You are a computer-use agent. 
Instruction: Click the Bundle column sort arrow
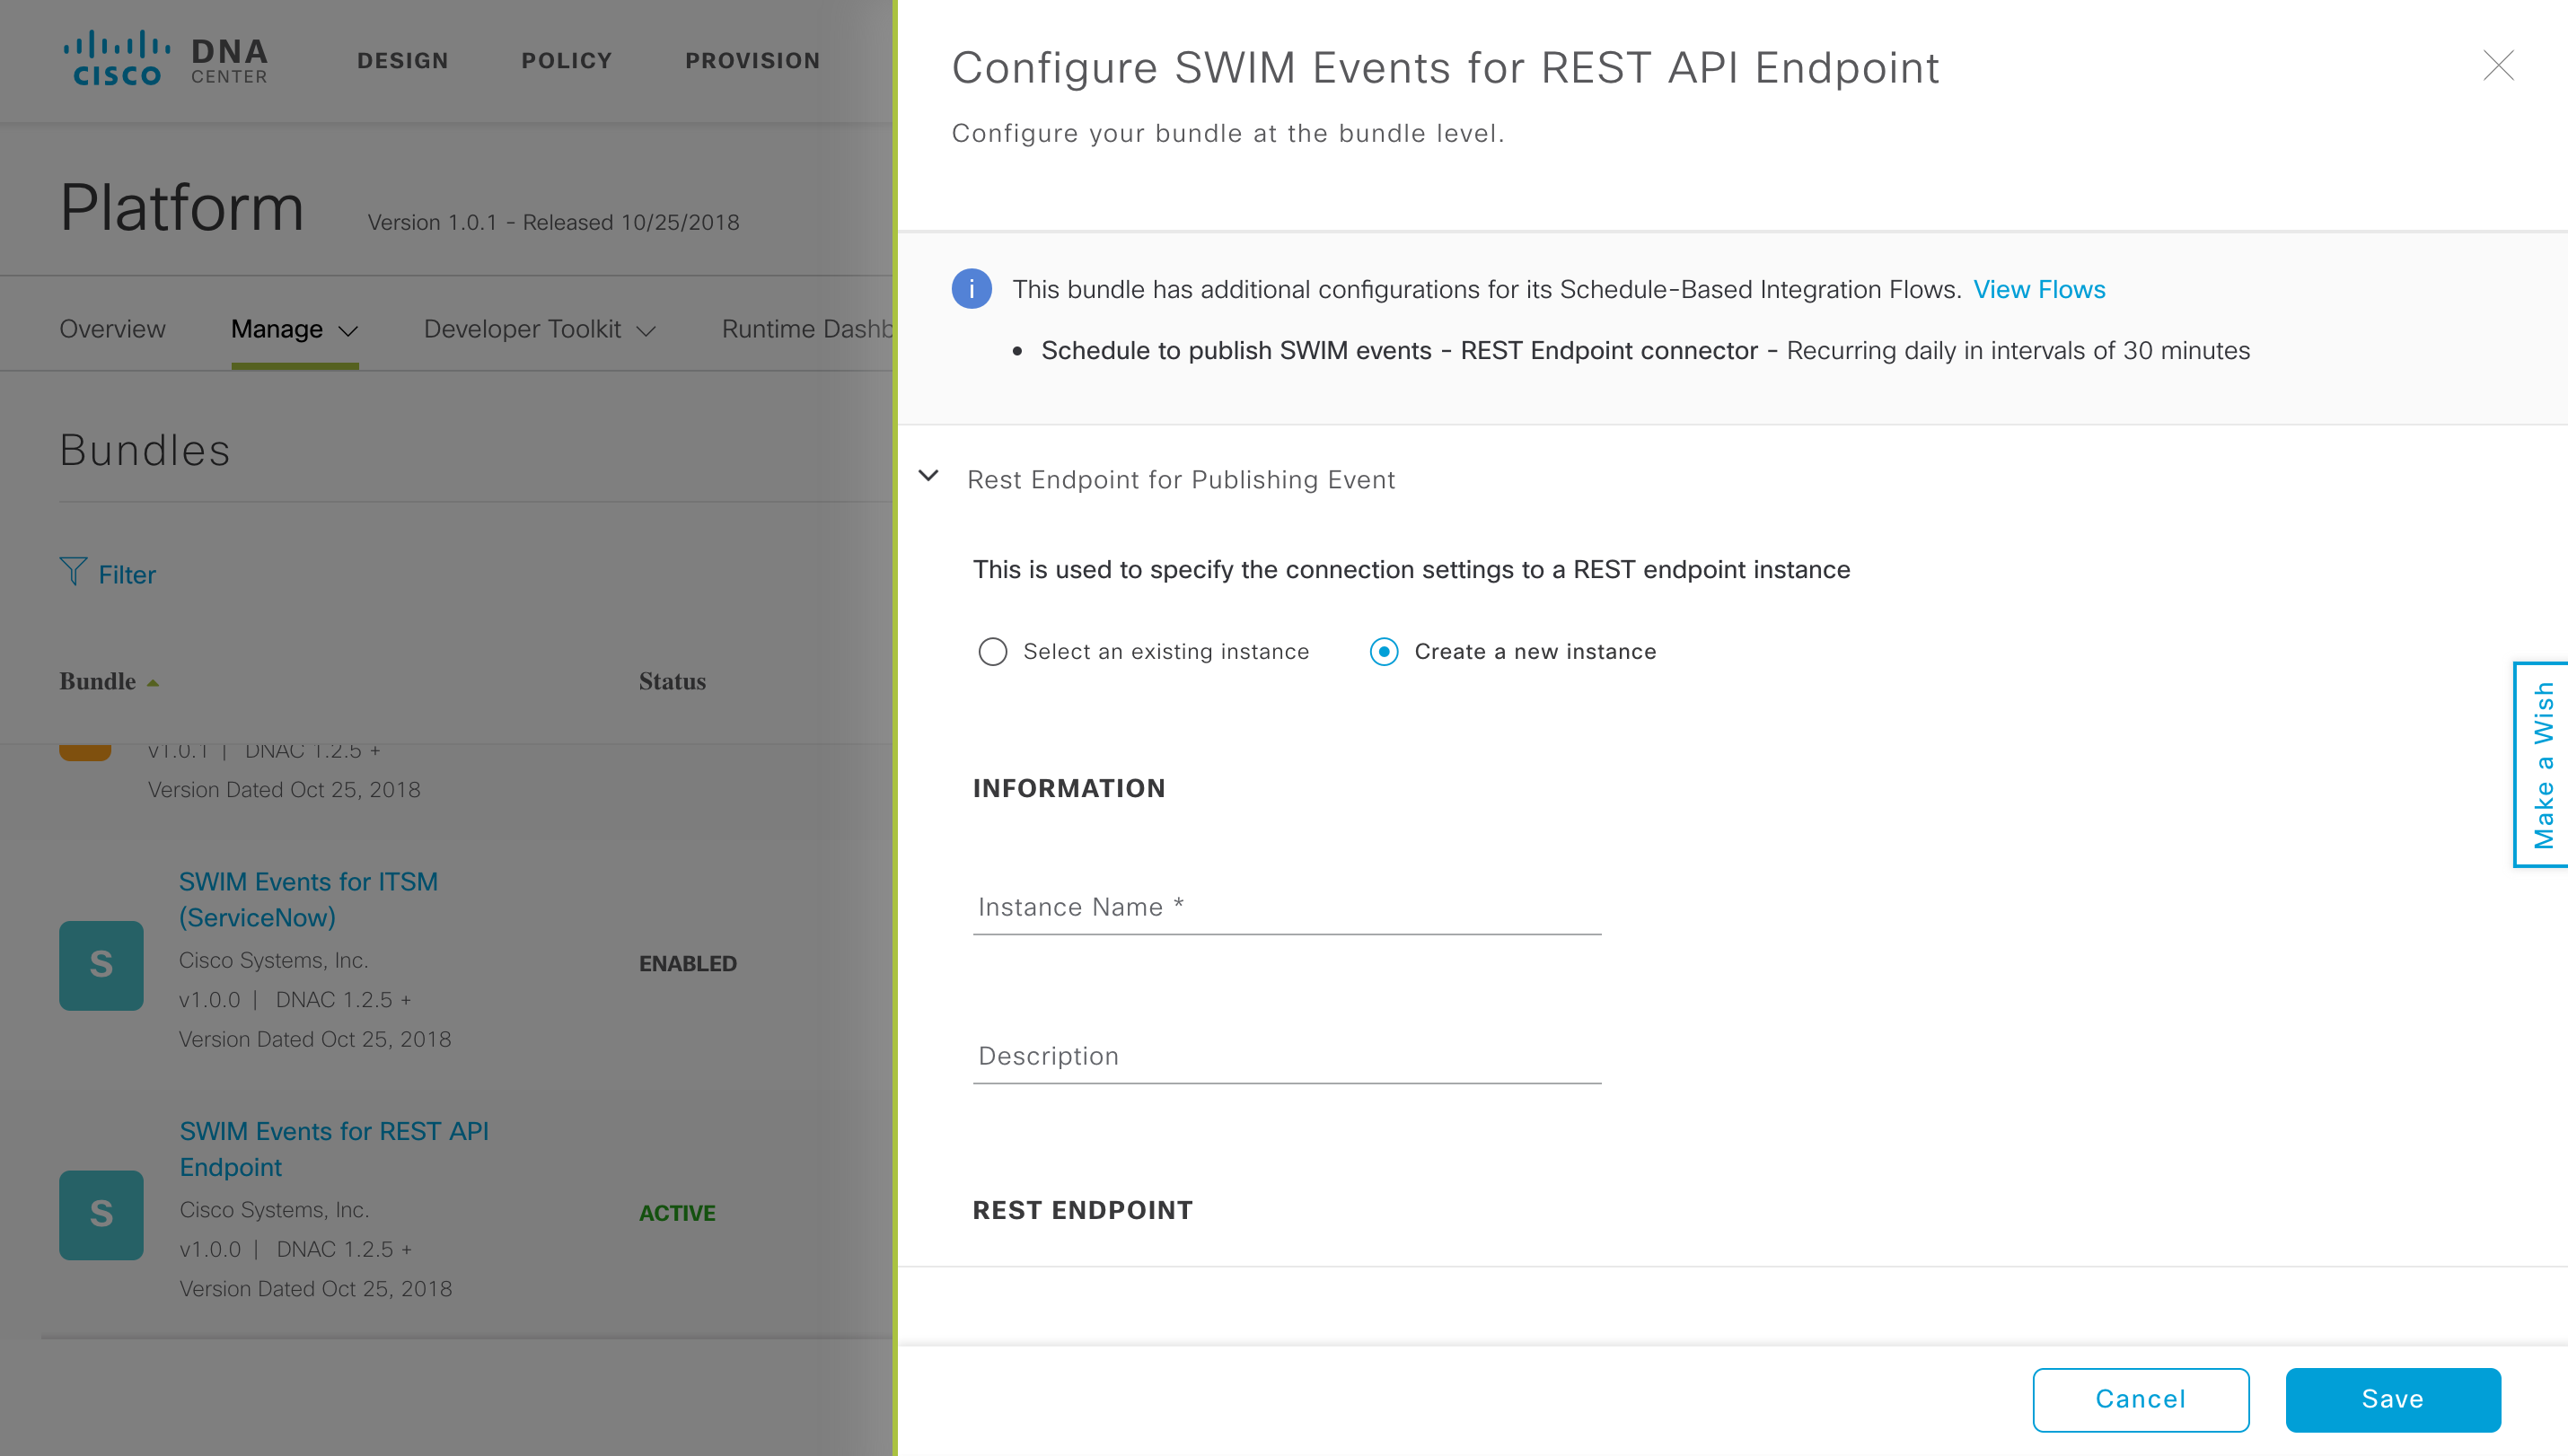tap(153, 683)
